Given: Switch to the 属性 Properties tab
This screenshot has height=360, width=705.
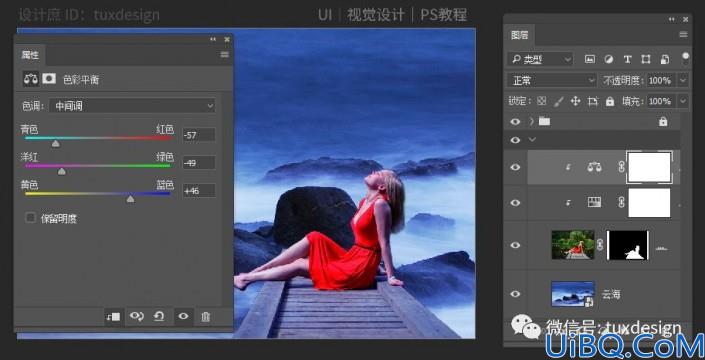Looking at the screenshot, I should 30,55.
